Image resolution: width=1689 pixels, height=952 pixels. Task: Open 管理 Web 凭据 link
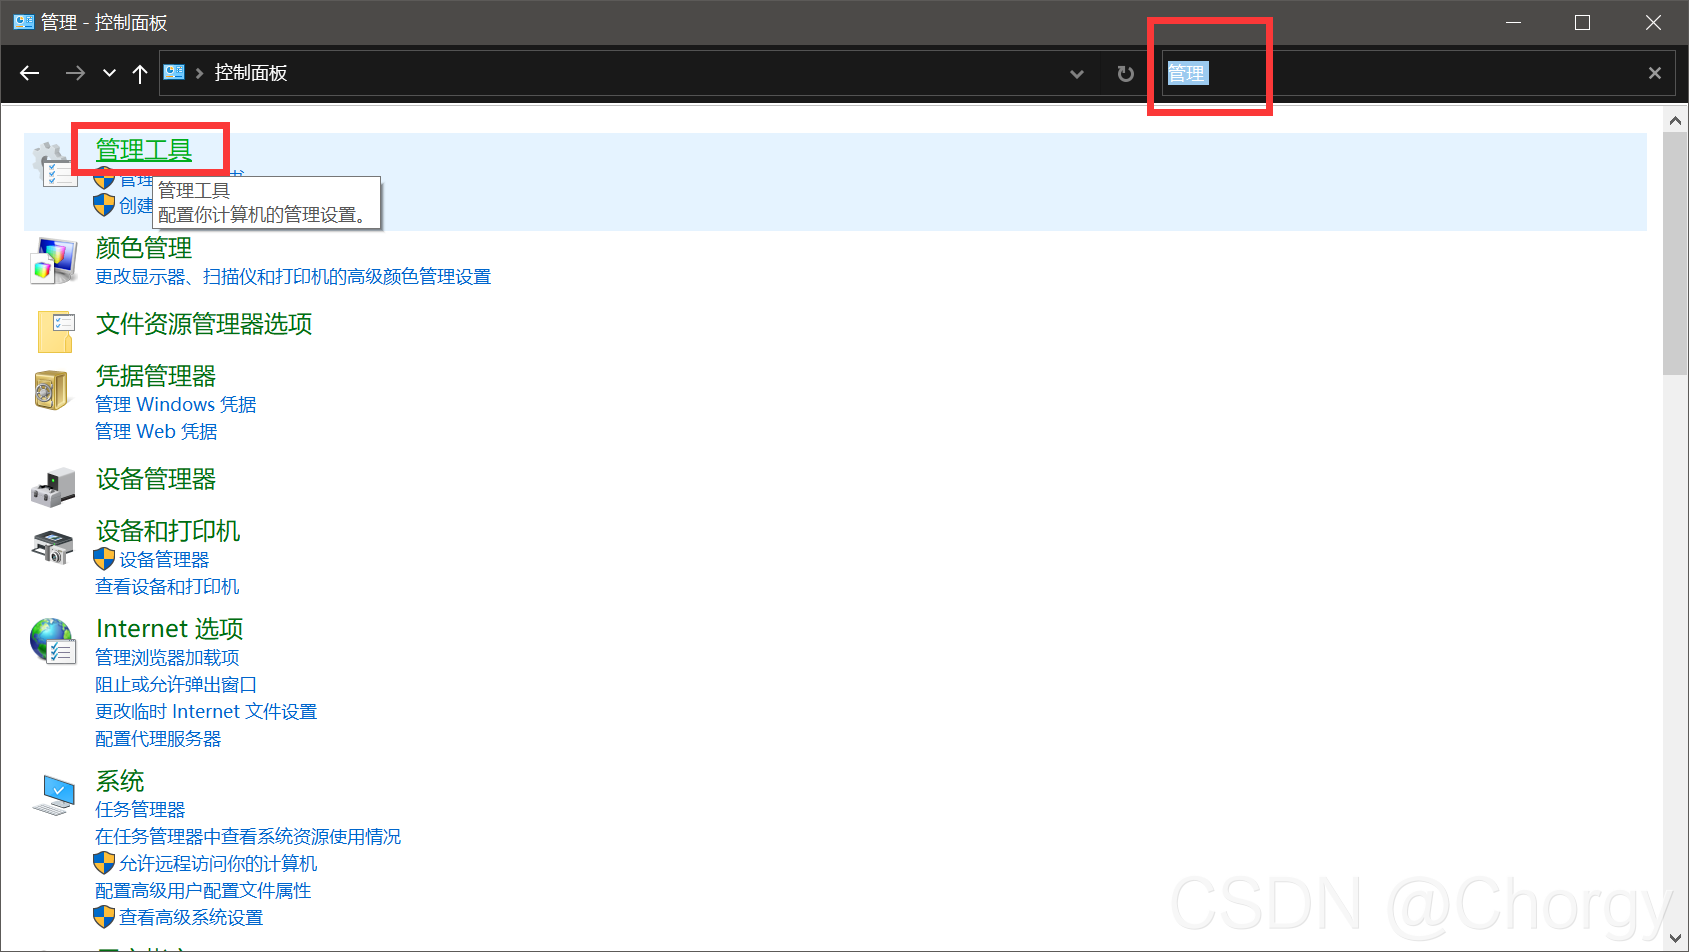(x=156, y=432)
